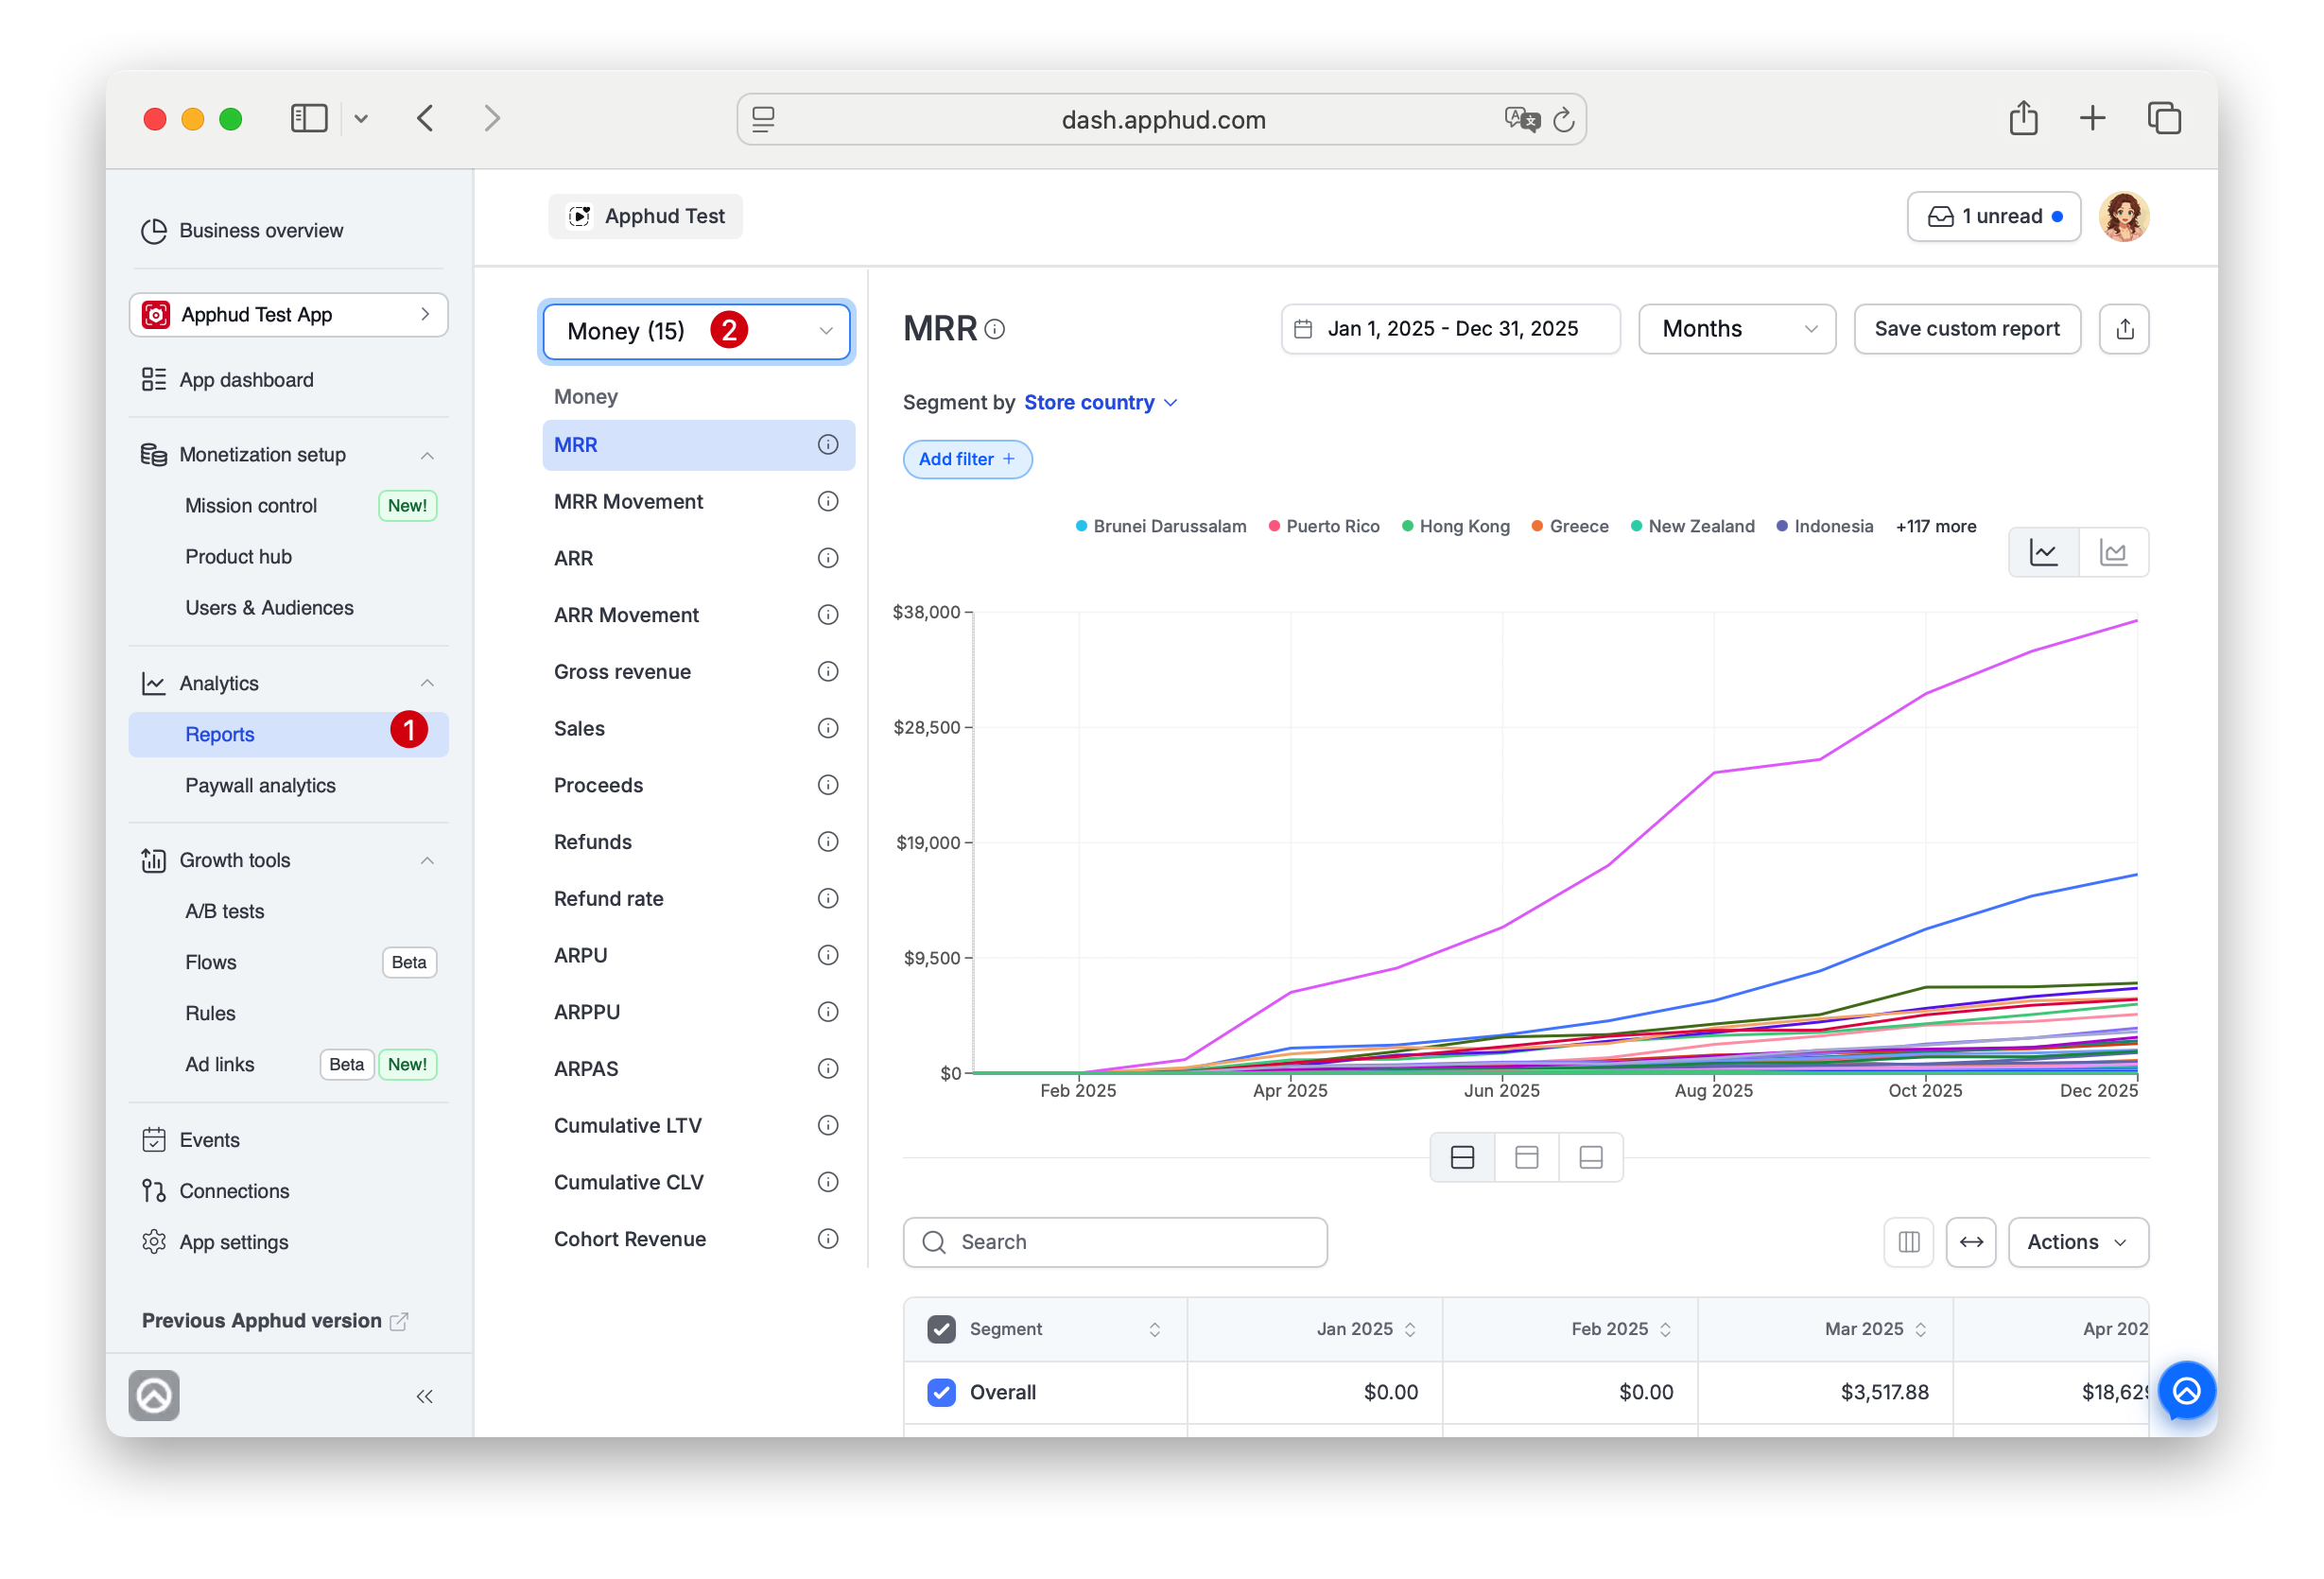Viewport: 2324px width, 1579px height.
Task: Toggle table full-width arrows icon
Action: (1971, 1242)
